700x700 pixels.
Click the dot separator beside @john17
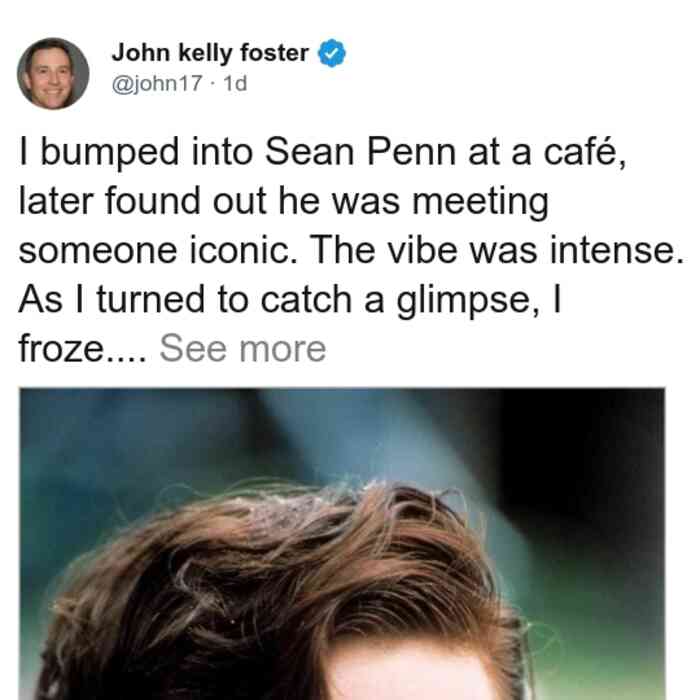click(x=213, y=84)
